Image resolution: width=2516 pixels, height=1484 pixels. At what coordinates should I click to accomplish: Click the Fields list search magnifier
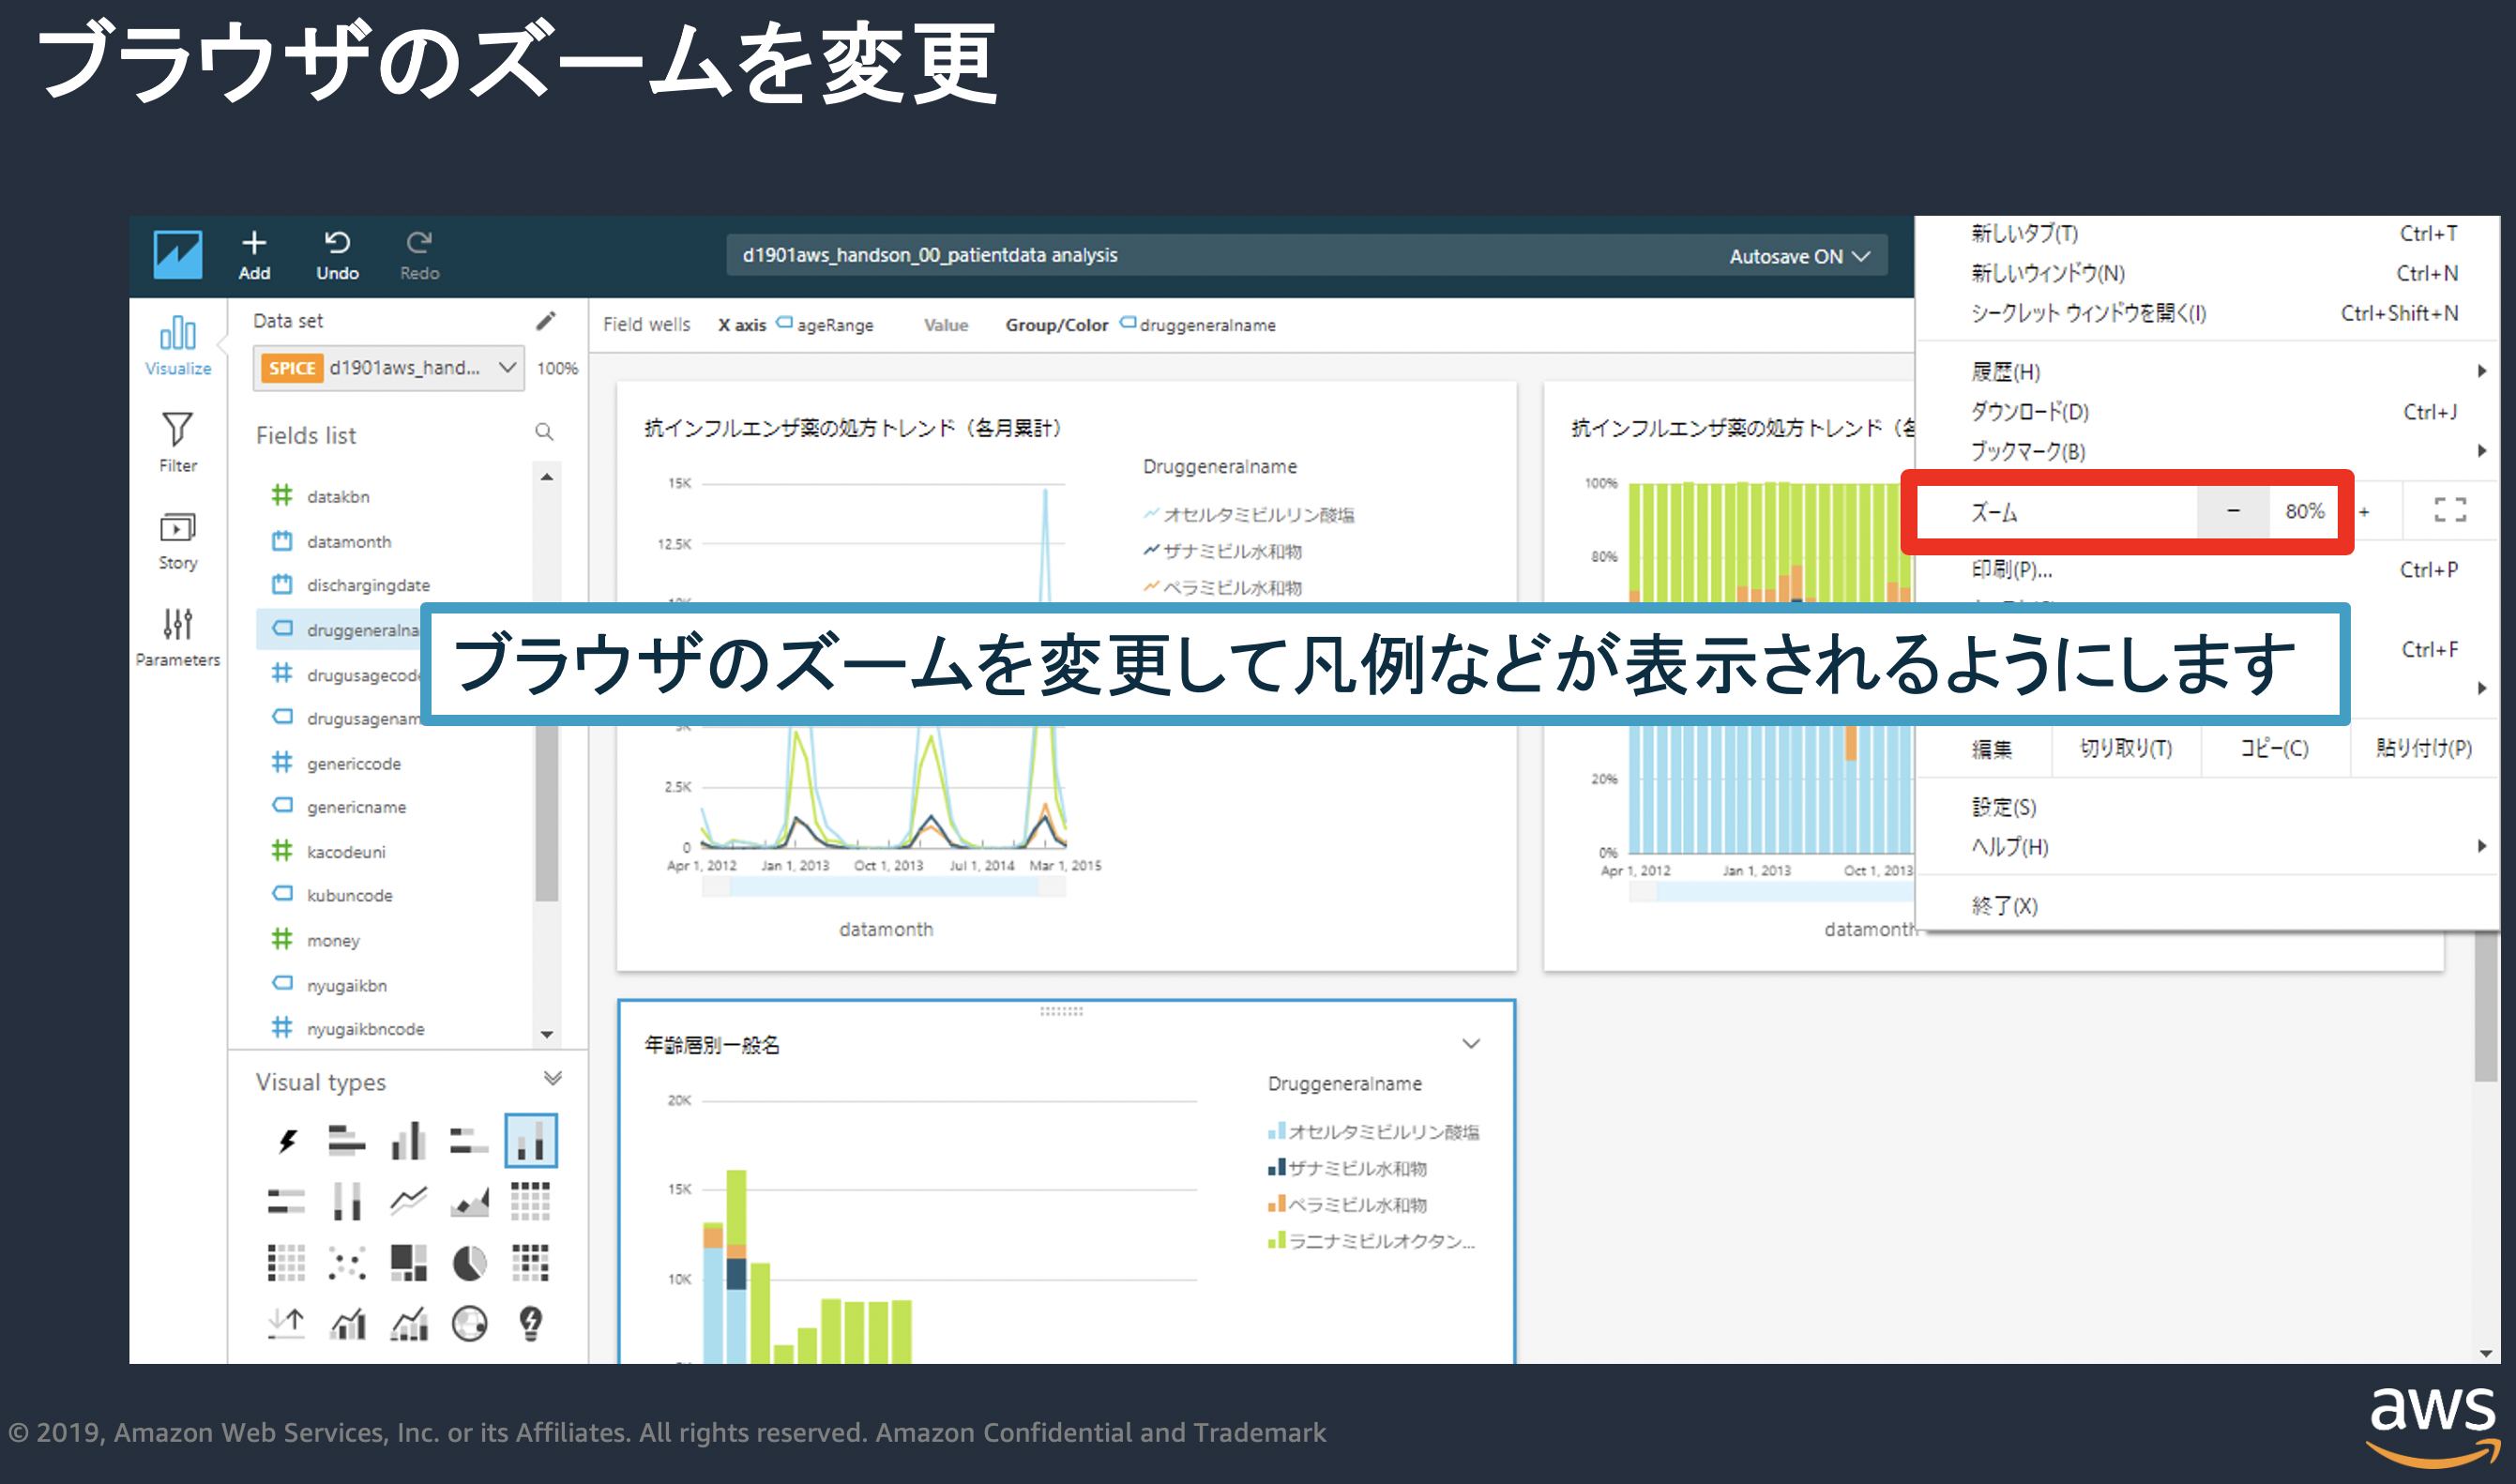tap(544, 432)
